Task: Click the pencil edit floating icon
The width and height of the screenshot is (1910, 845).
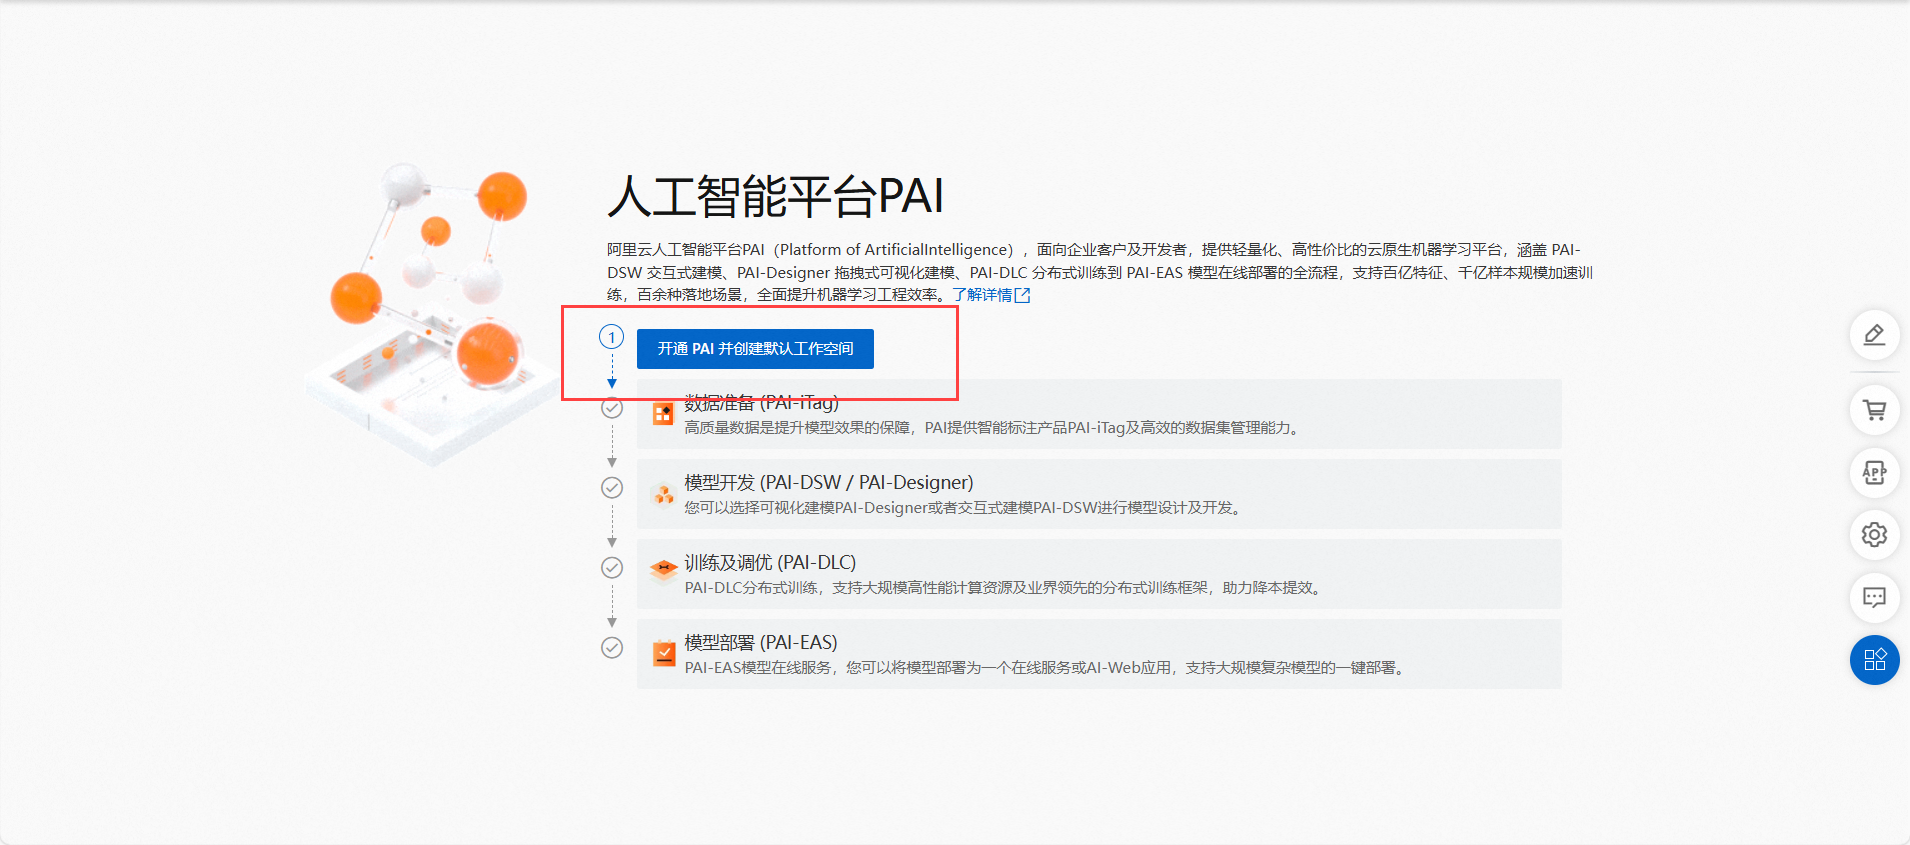Action: coord(1874,335)
